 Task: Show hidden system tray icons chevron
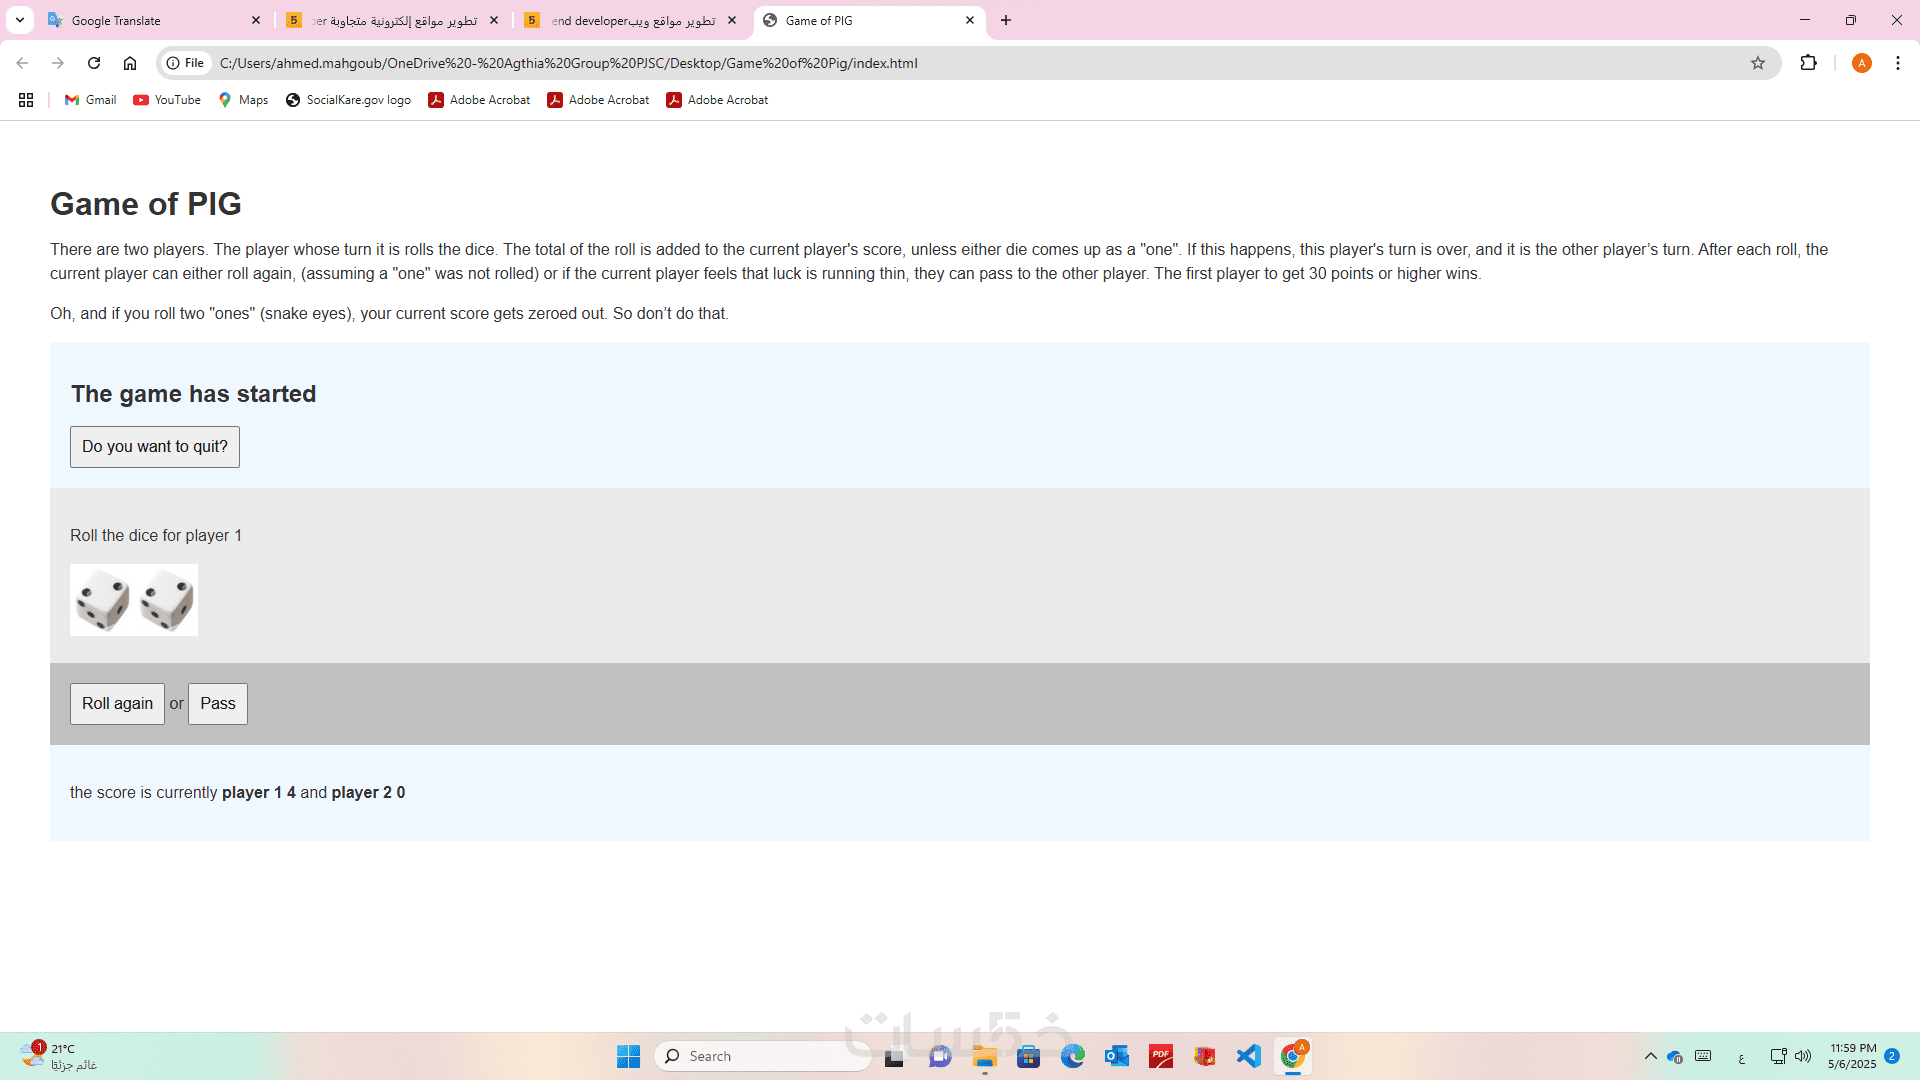[x=1651, y=1056]
